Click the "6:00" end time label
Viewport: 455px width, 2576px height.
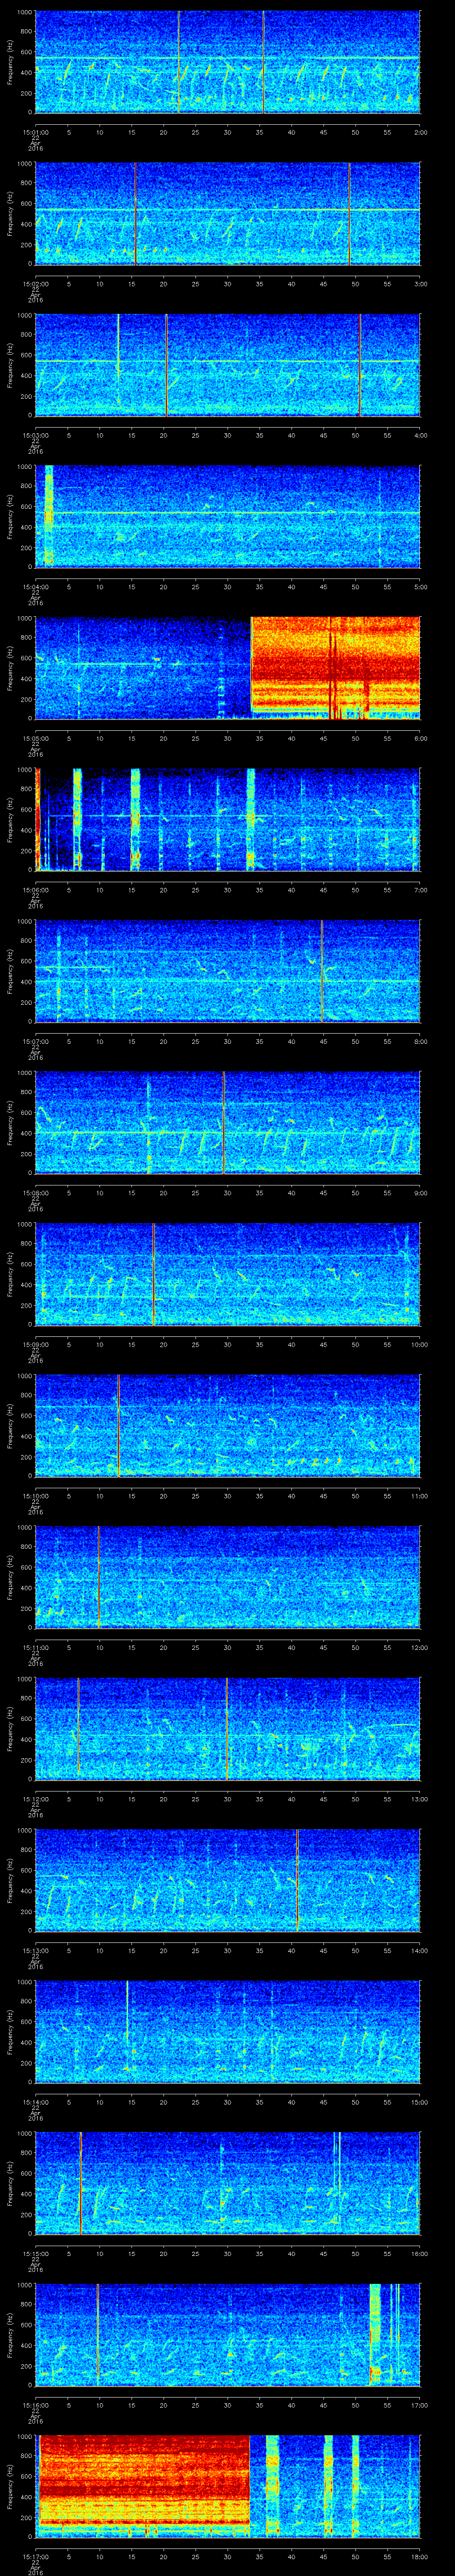(420, 738)
